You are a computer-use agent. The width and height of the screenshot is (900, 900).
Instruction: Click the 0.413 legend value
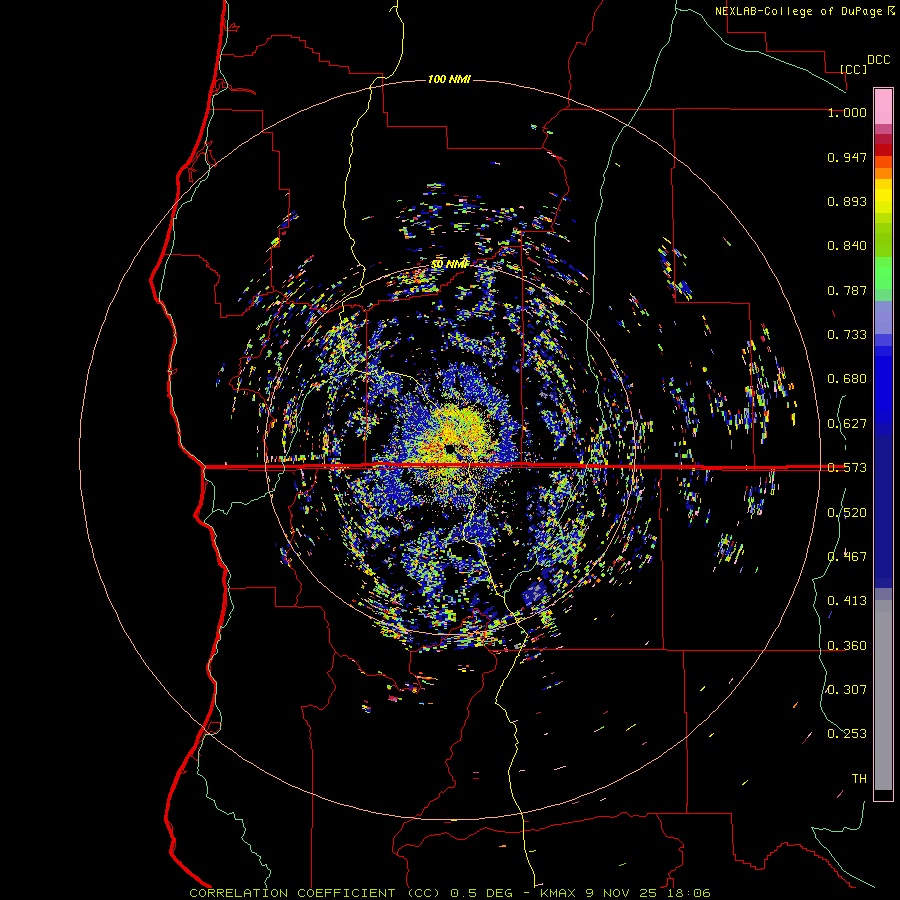847,601
